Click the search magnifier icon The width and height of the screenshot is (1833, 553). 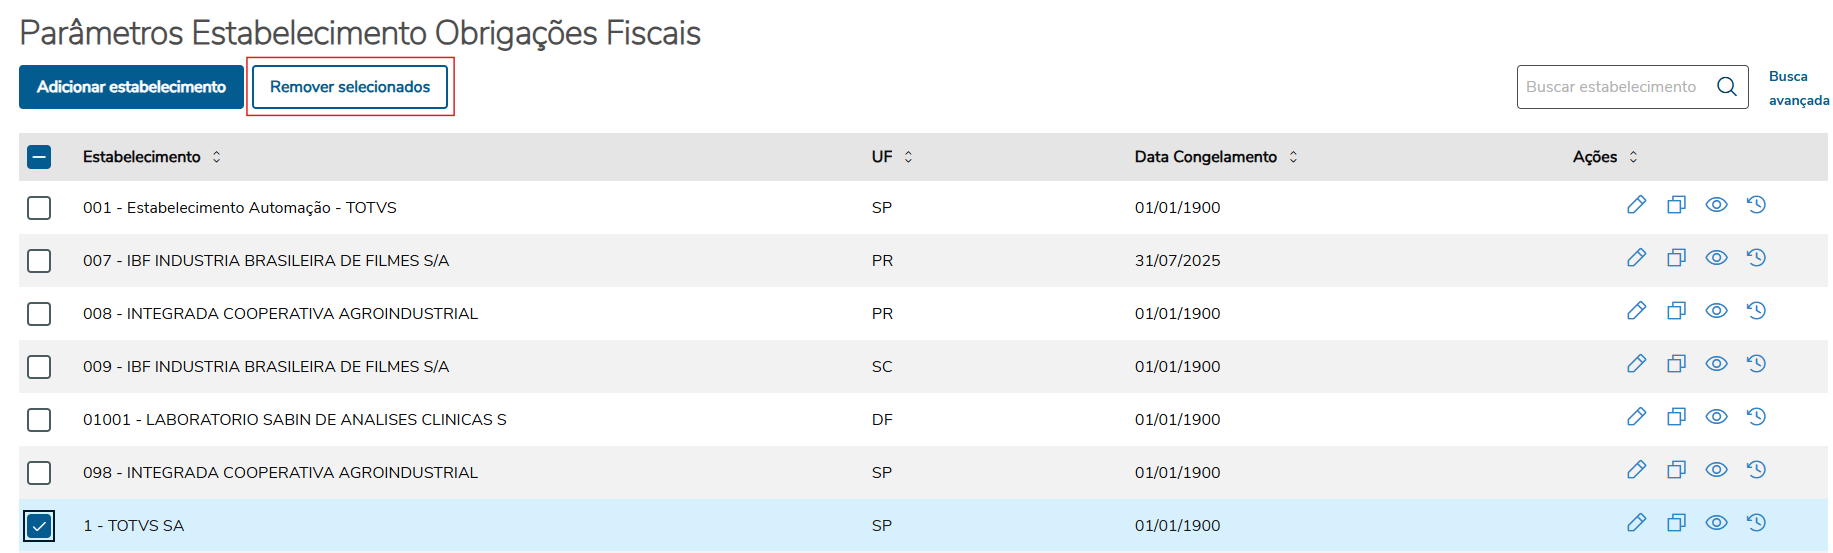pyautogui.click(x=1727, y=87)
